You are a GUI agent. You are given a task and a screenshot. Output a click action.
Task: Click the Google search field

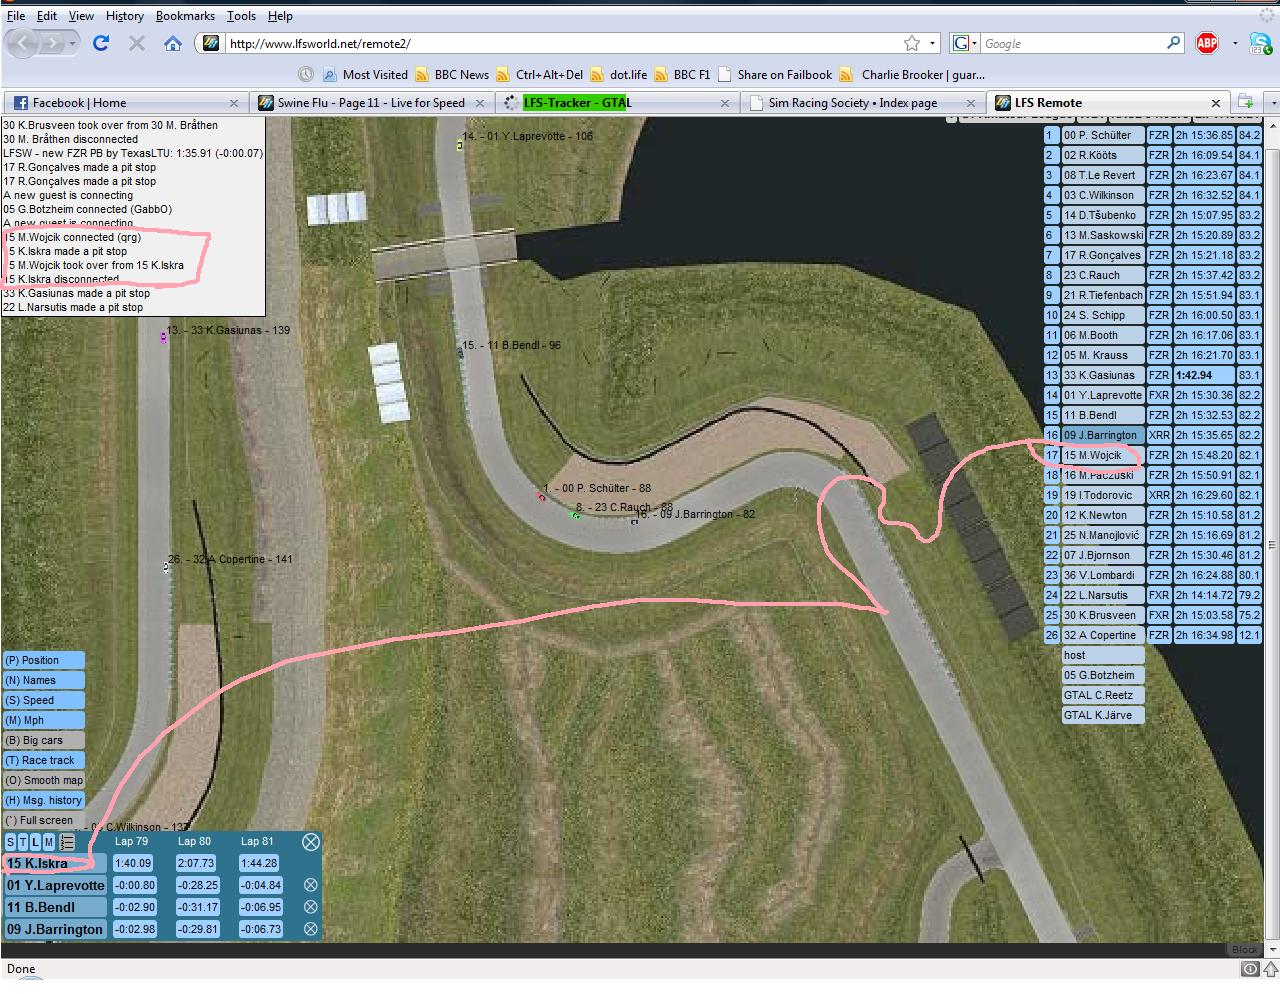point(1073,43)
